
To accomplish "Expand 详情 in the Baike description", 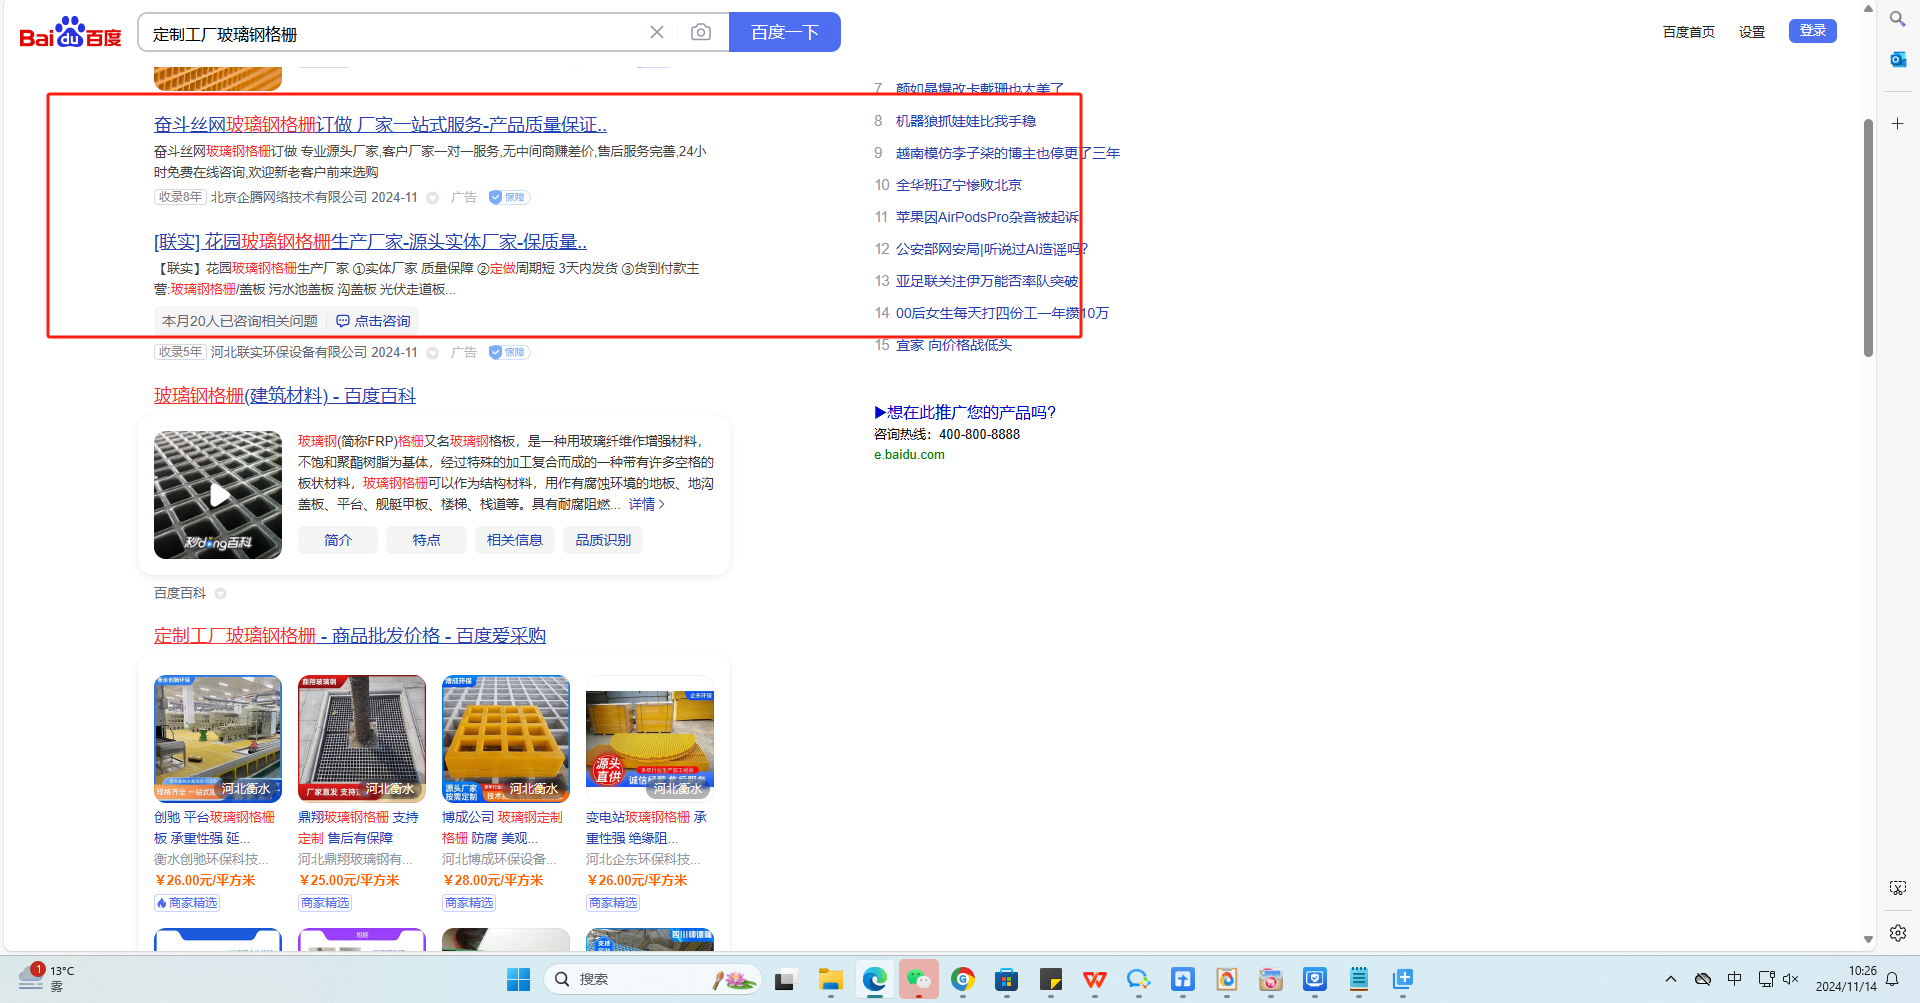I will [x=646, y=504].
